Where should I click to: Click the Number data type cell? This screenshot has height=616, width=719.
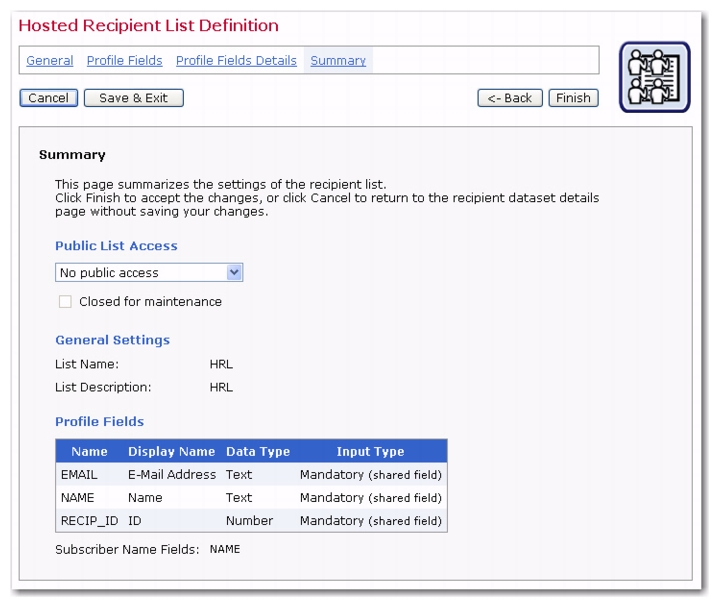click(249, 521)
